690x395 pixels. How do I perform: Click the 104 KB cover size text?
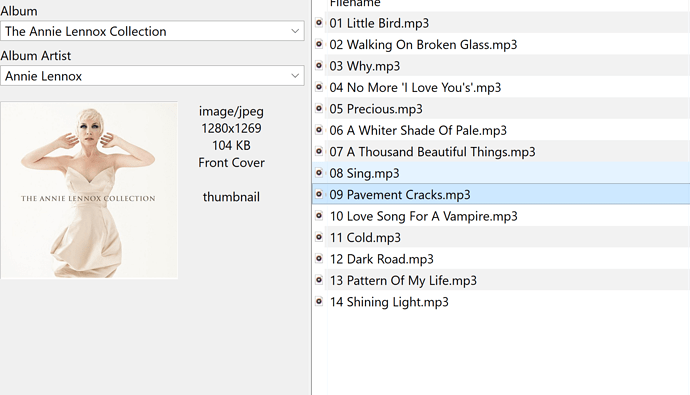pyautogui.click(x=231, y=146)
